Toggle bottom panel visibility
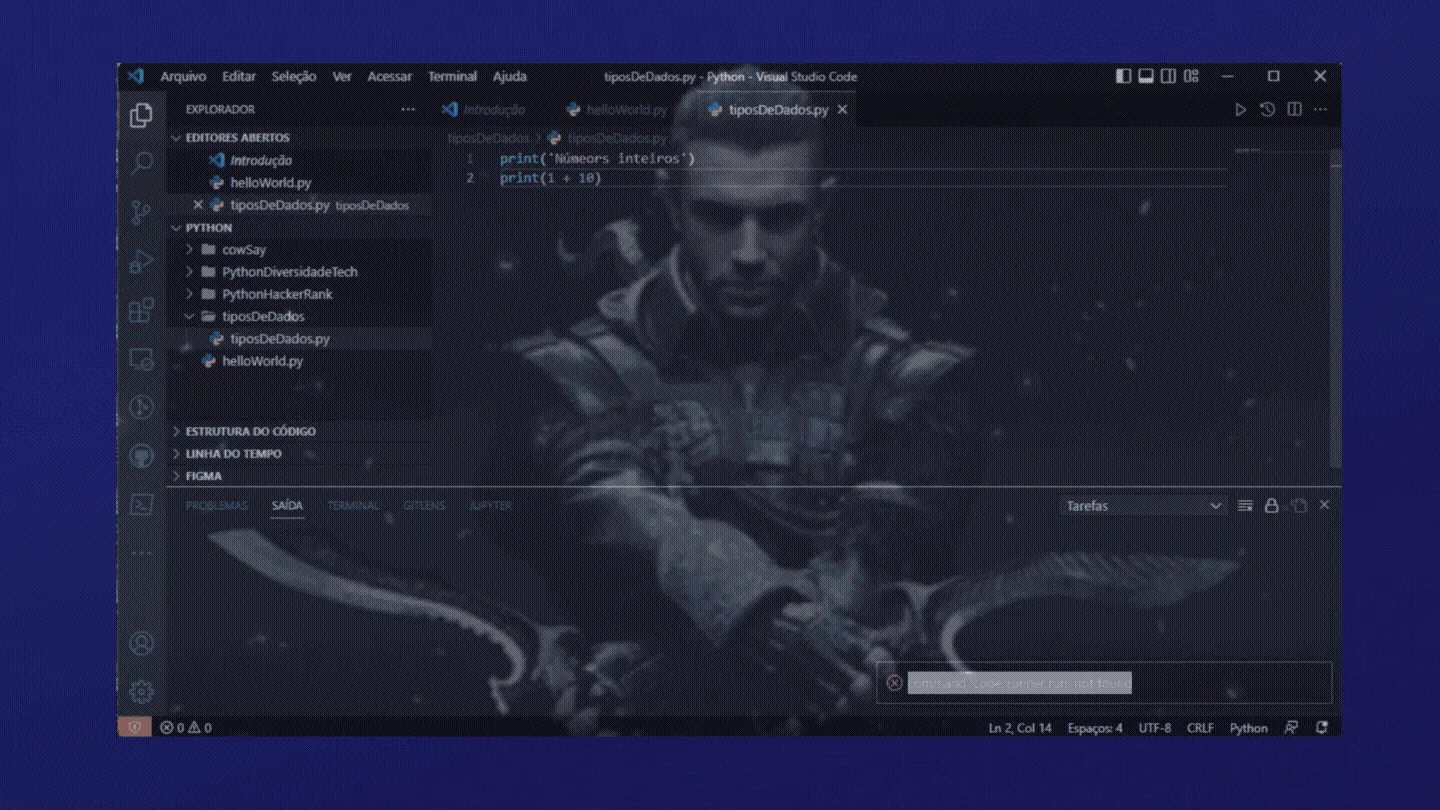Viewport: 1440px width, 810px height. click(x=1146, y=76)
